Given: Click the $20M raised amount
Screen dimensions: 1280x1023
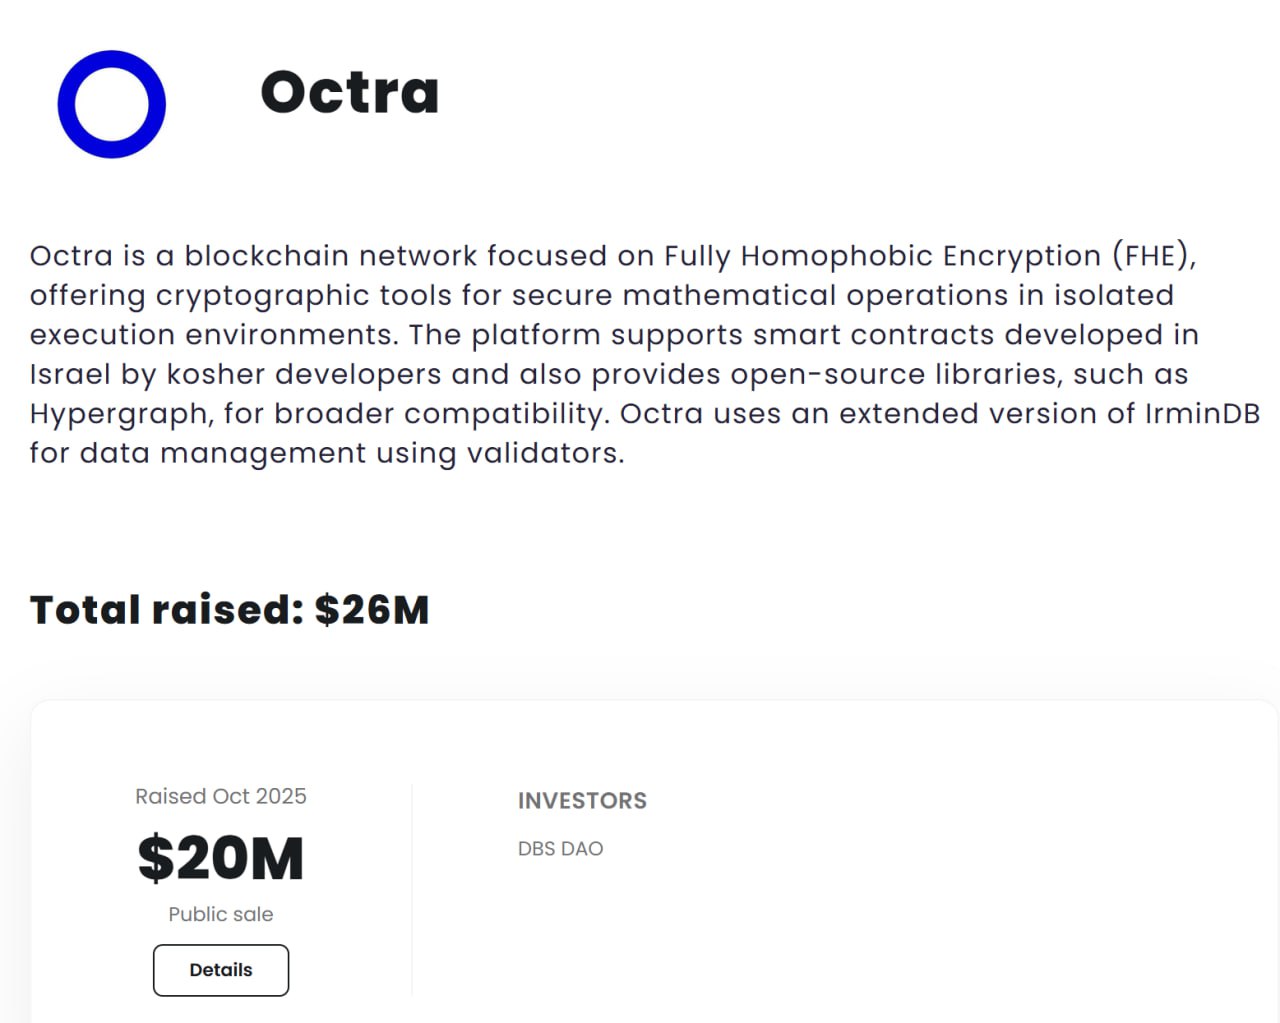Looking at the screenshot, I should (221, 858).
